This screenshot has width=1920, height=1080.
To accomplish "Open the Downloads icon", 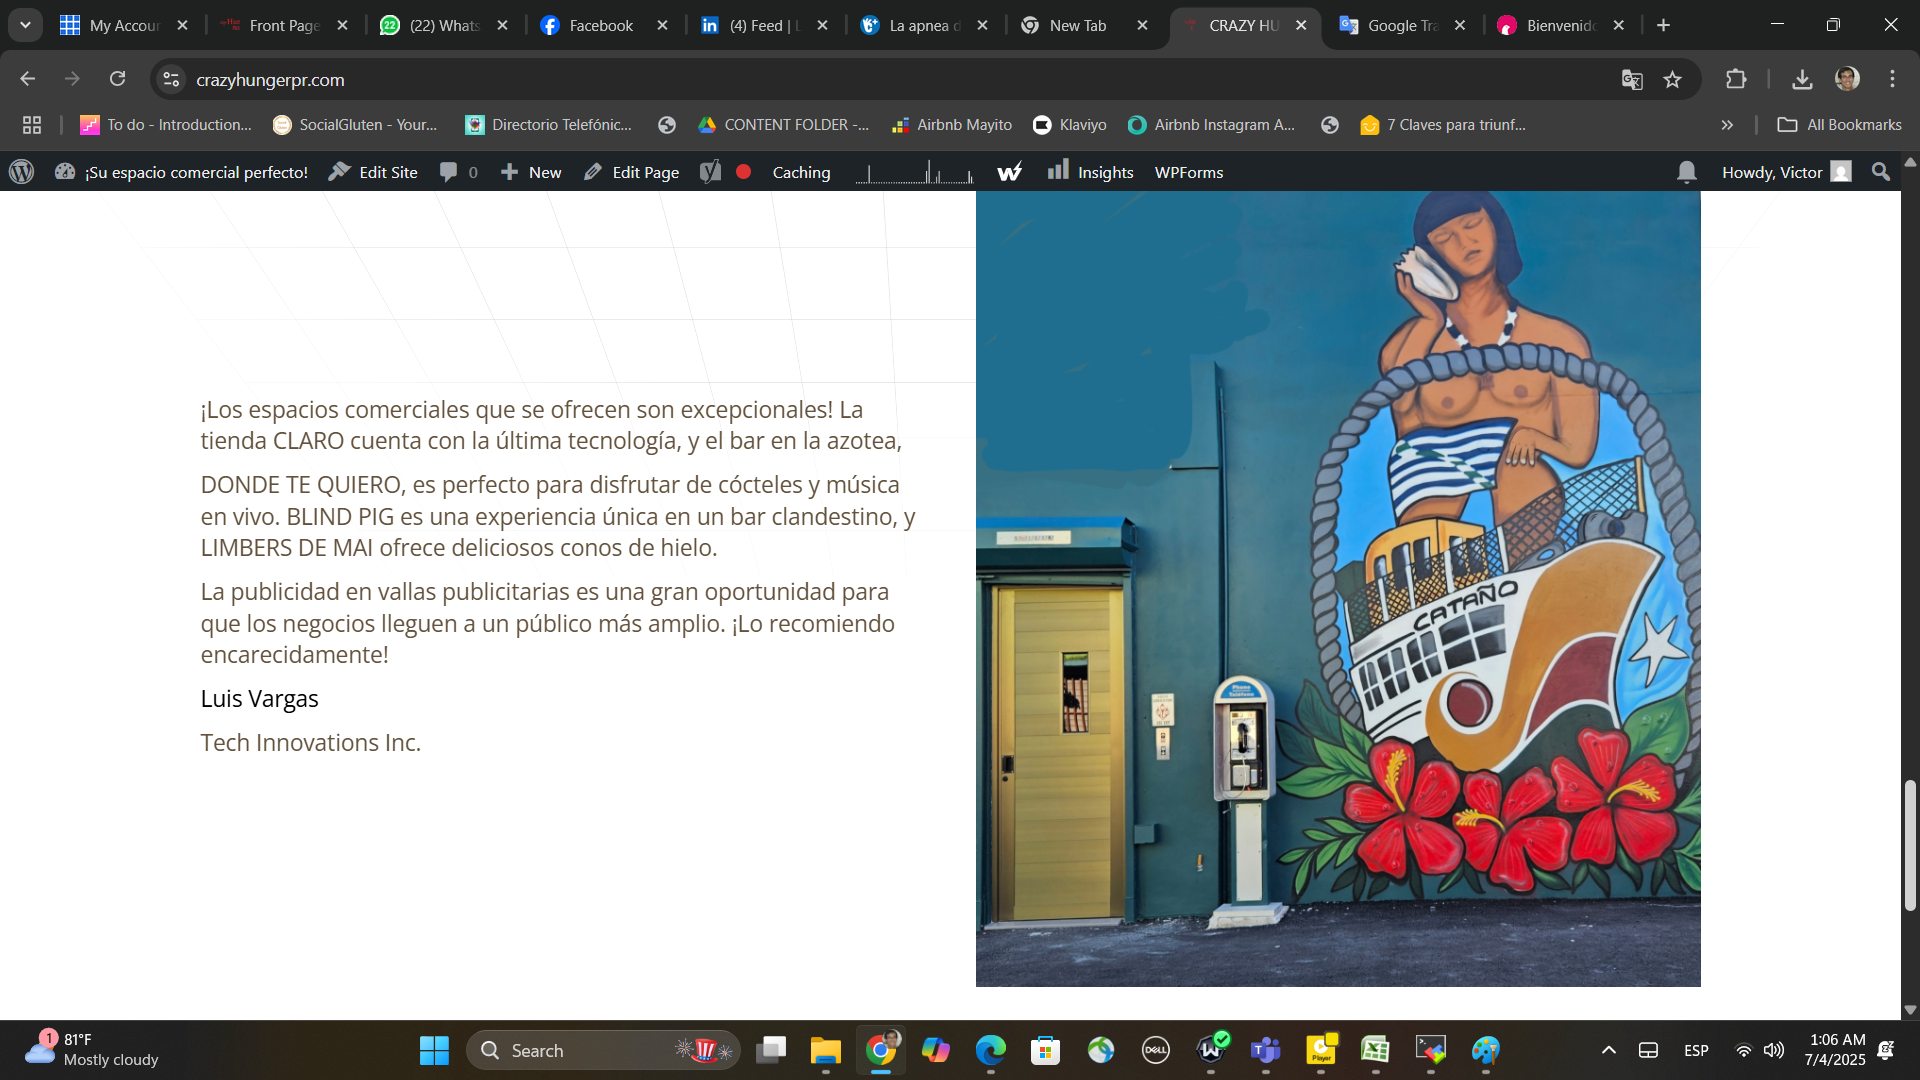I will coord(1802,79).
